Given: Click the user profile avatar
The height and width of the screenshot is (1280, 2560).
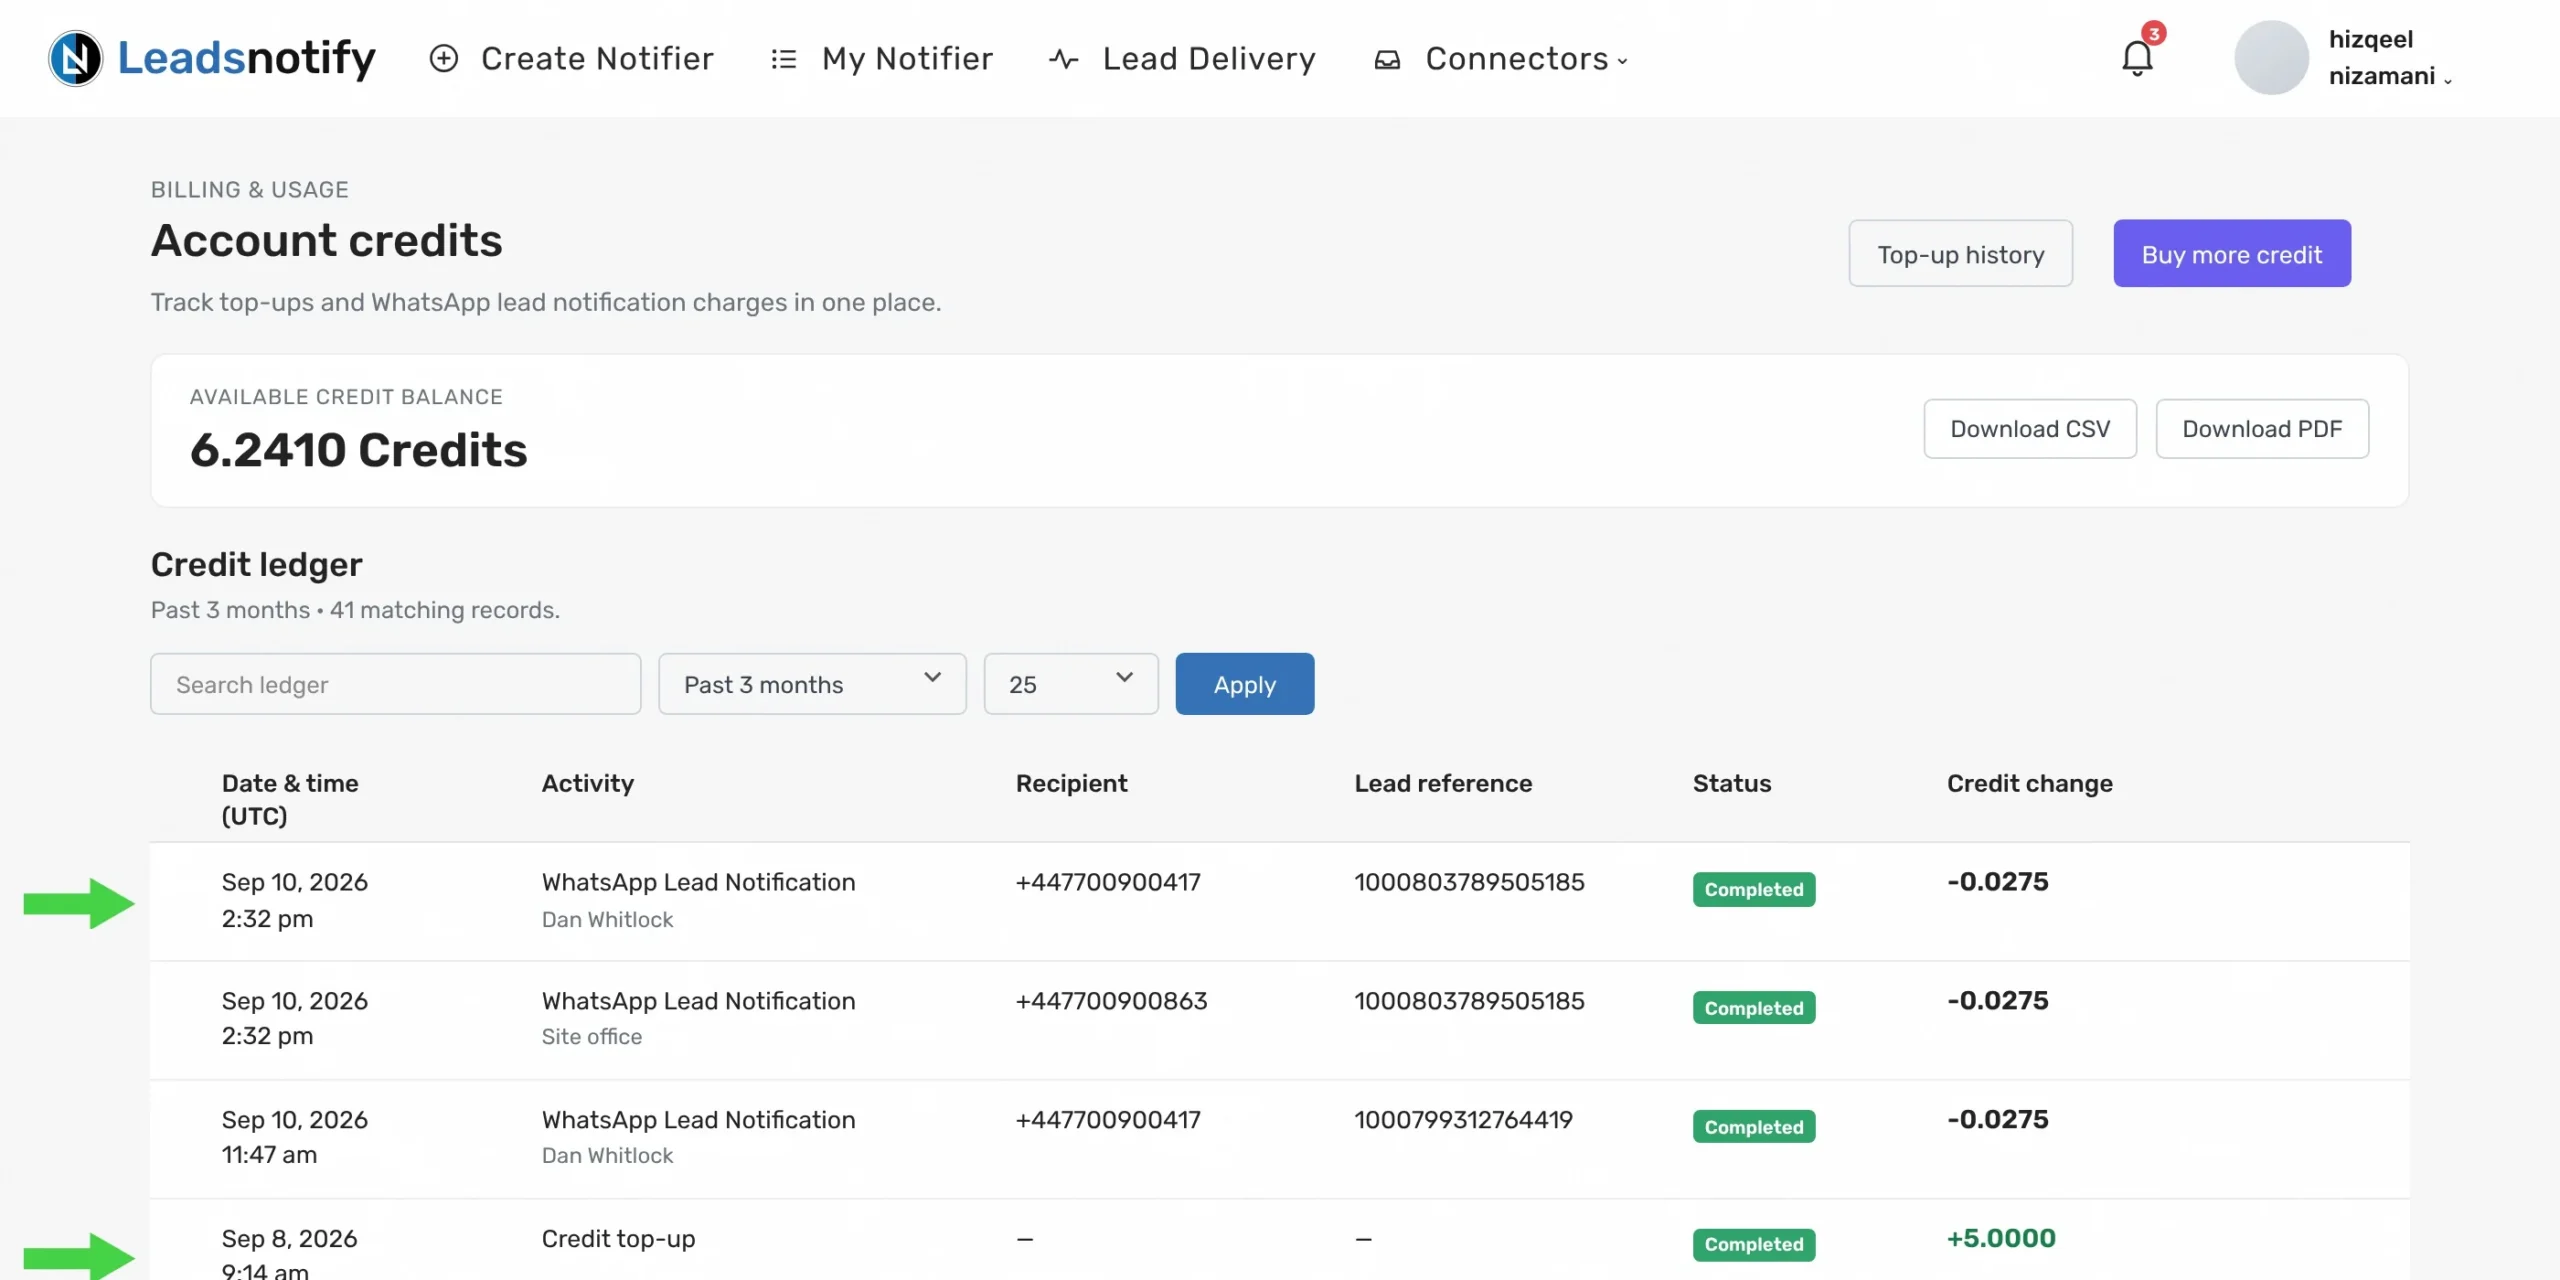Looking at the screenshot, I should [2271, 58].
